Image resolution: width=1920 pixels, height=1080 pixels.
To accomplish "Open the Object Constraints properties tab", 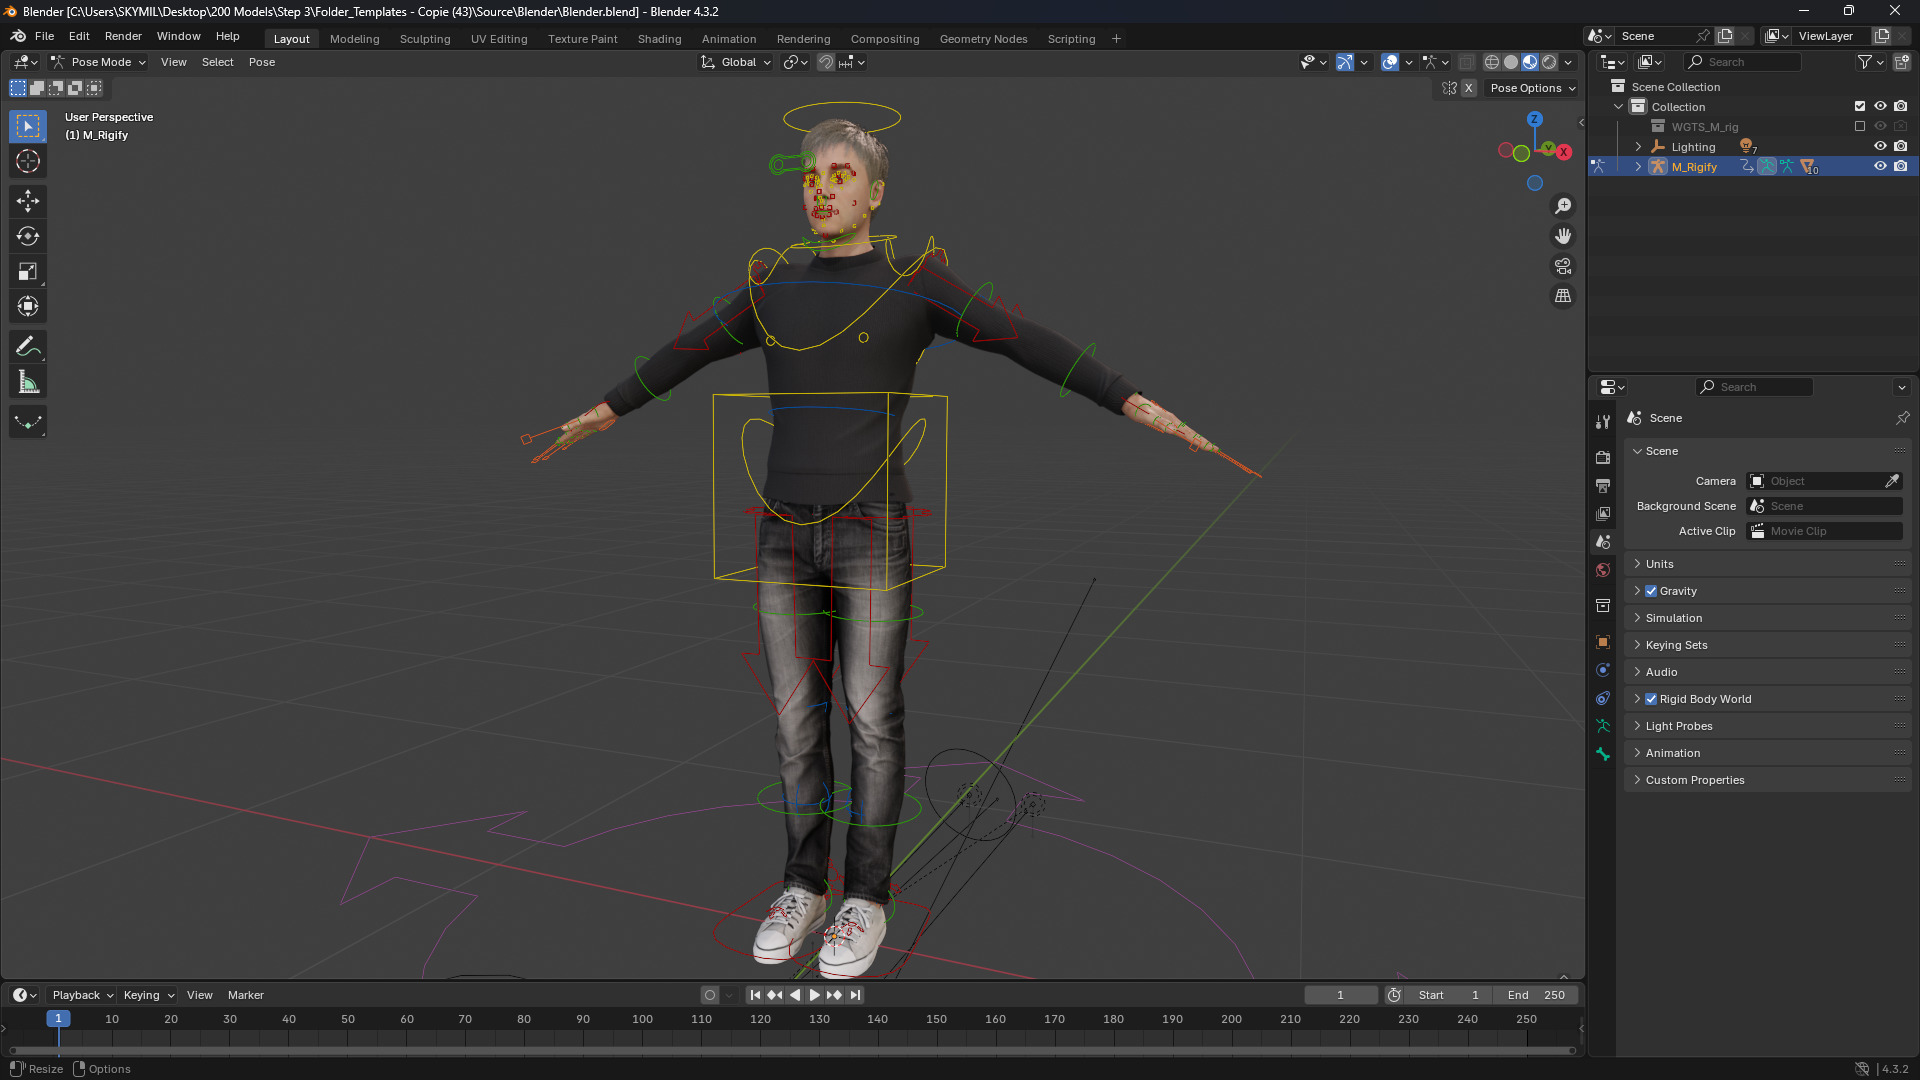I will click(x=1603, y=698).
